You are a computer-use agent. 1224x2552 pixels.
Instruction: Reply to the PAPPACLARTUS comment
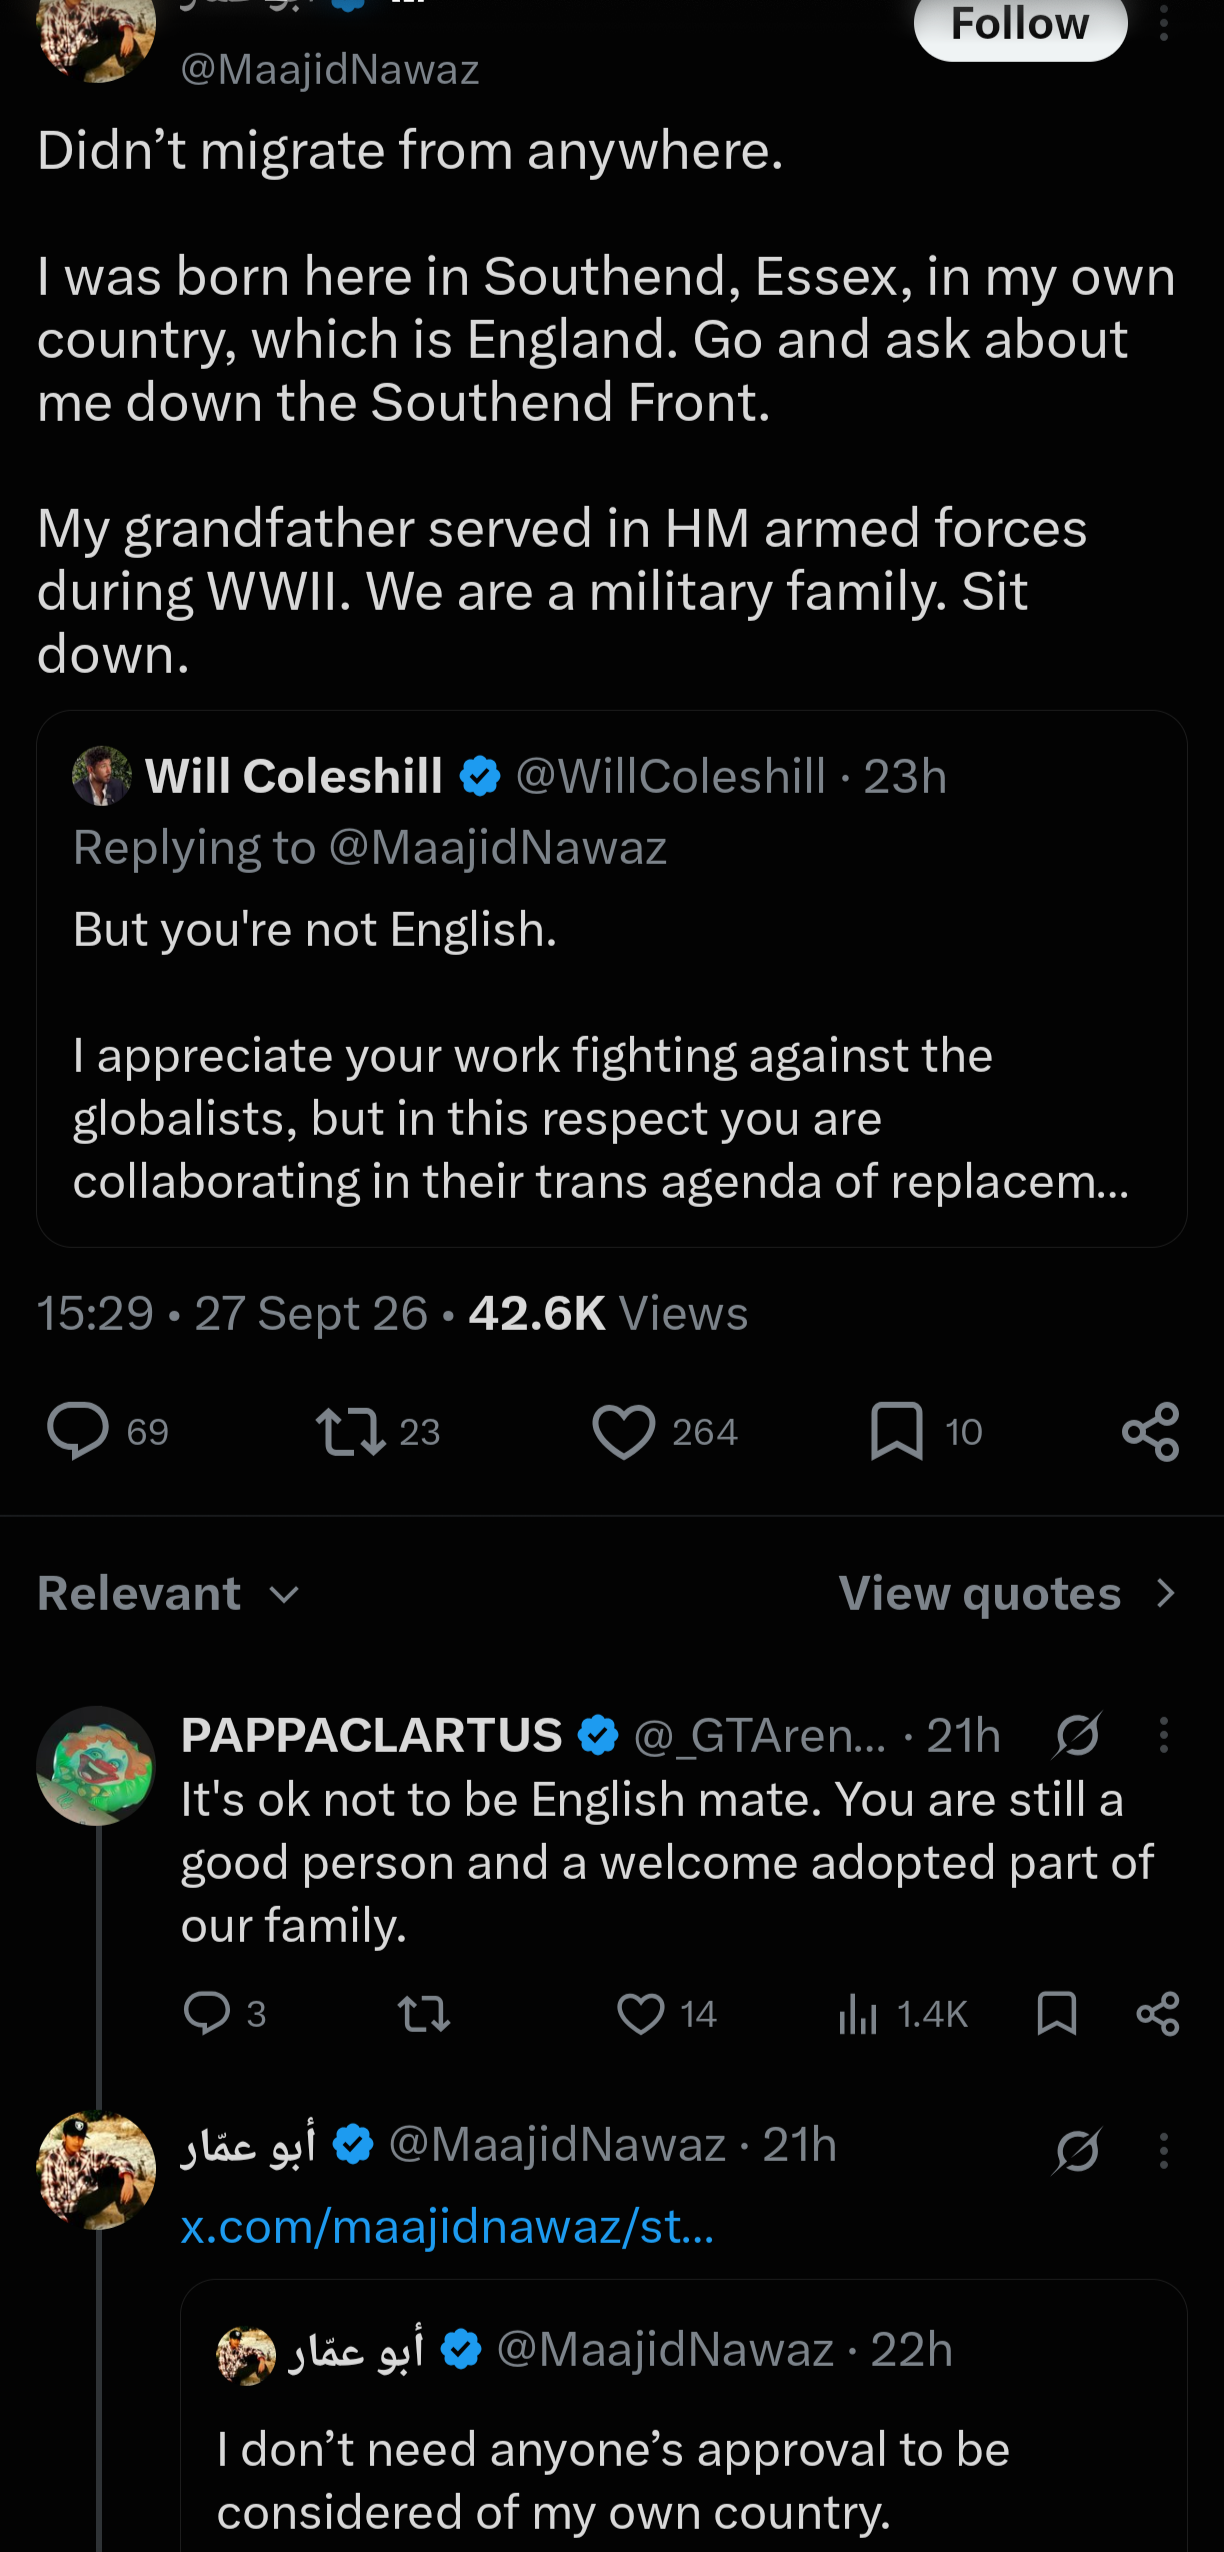pos(207,2013)
